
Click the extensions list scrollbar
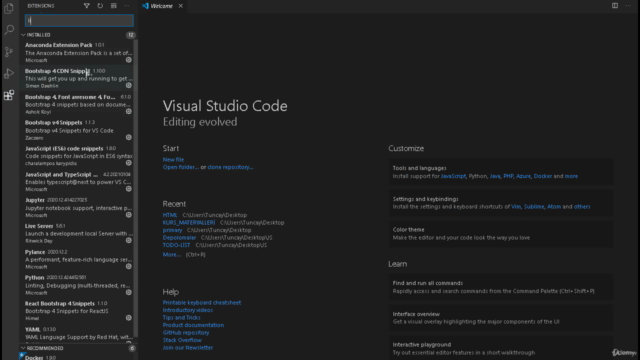coord(136,188)
